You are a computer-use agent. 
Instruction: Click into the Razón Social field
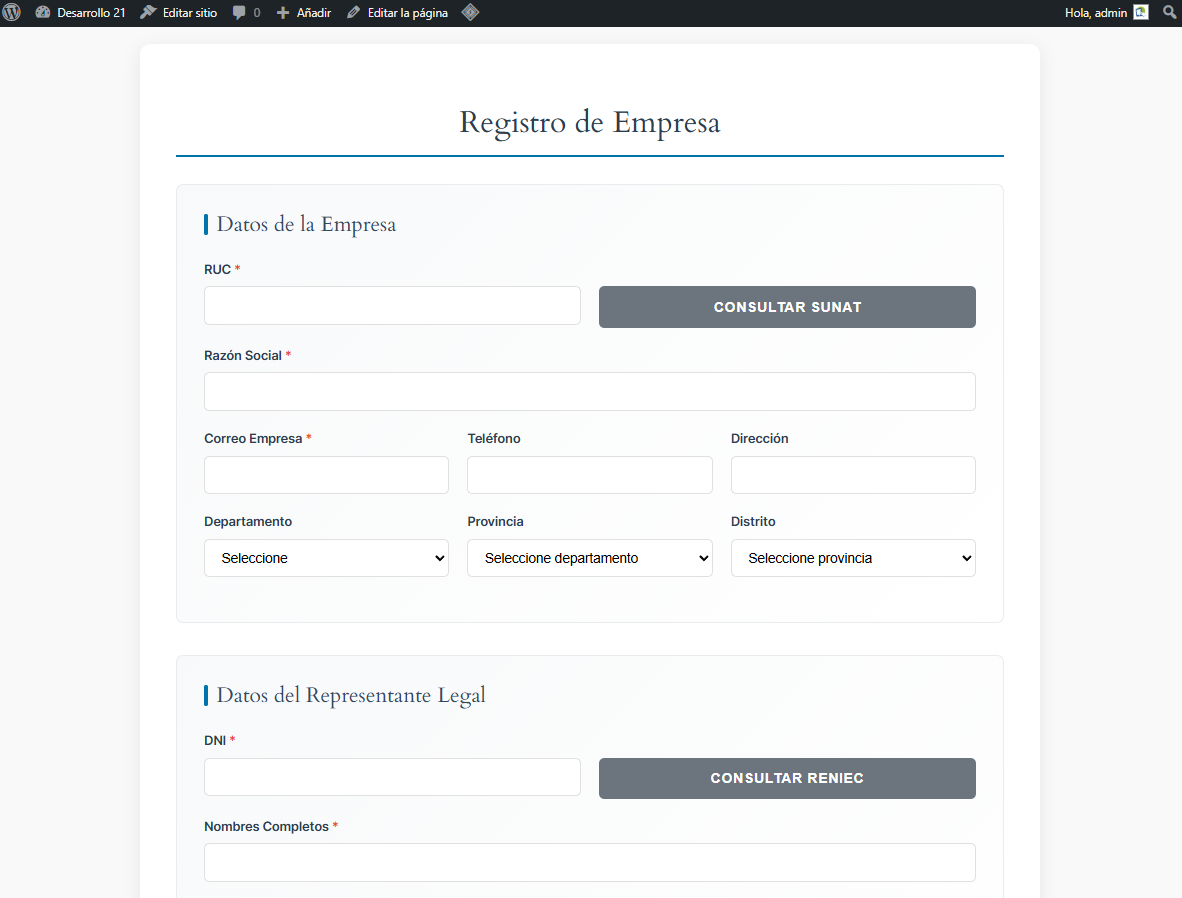coord(589,392)
